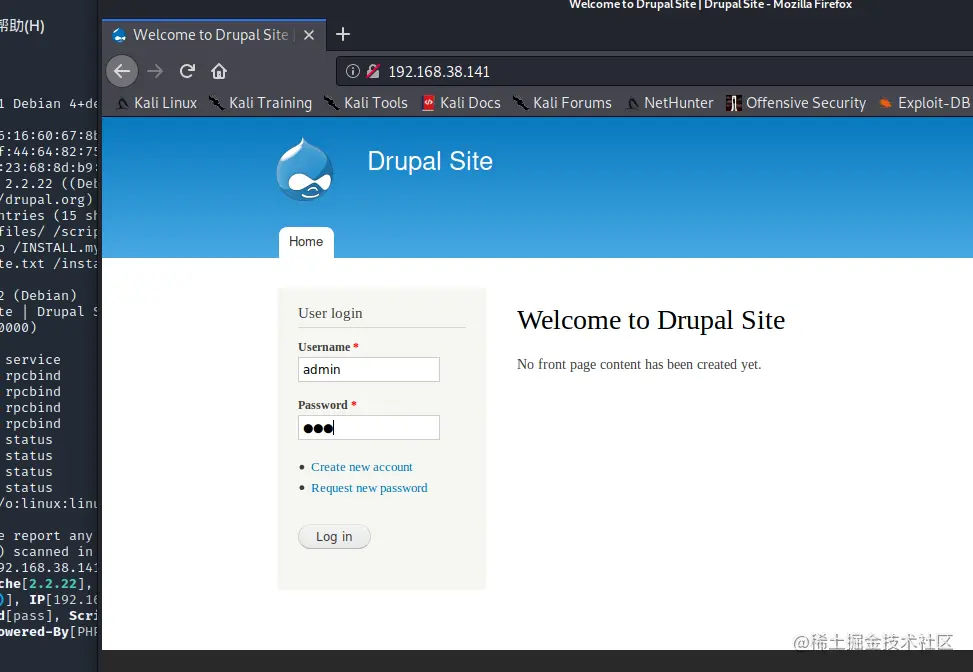Screen dimensions: 973x672
Task: Open the 帮助(H) menu in terminal window
Action: tap(22, 26)
